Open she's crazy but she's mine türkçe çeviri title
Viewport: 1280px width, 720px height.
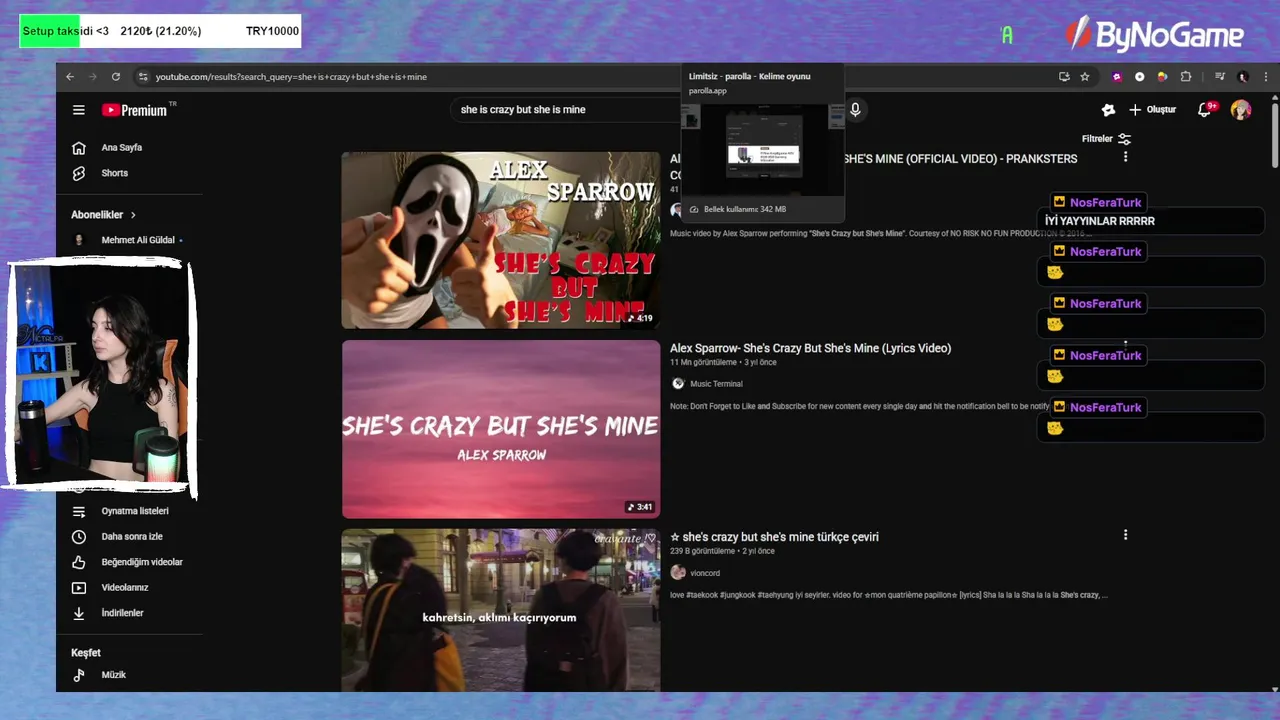coord(774,537)
